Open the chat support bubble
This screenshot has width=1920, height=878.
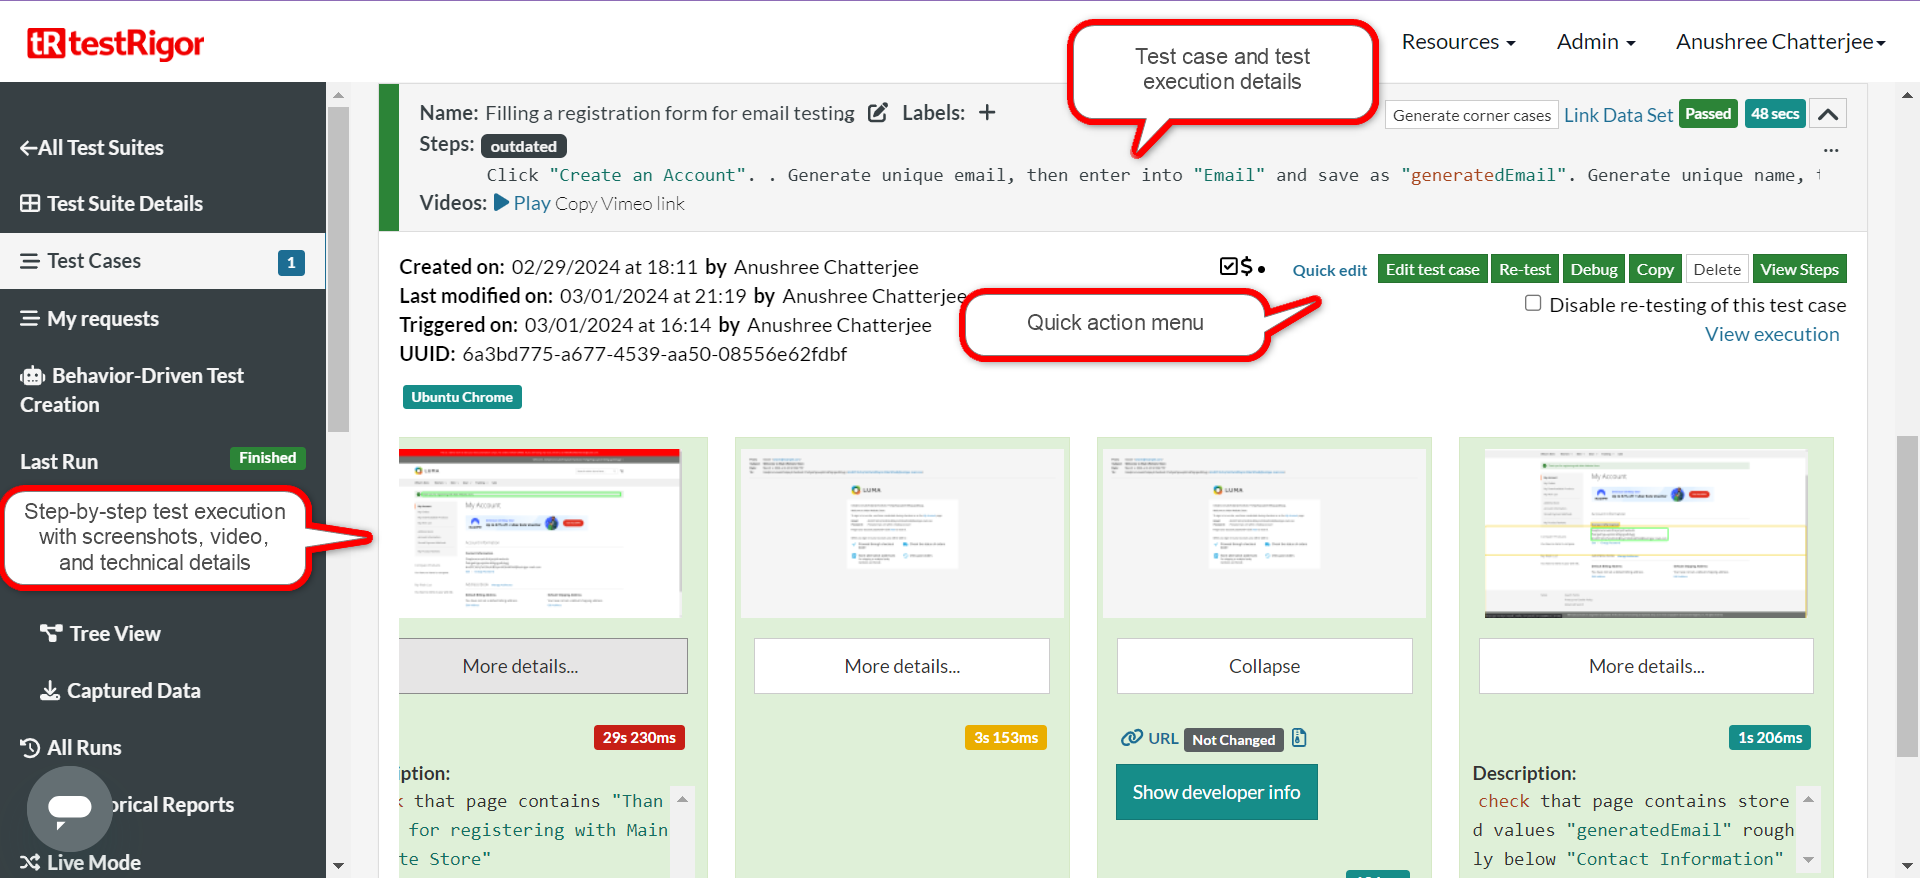click(69, 808)
